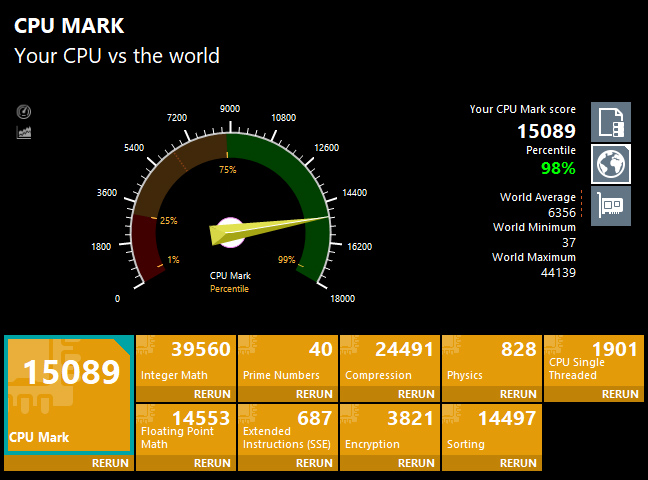Open the CPU Single Threaded 1901 tile
The width and height of the screenshot is (648, 480).
pyautogui.click(x=594, y=361)
